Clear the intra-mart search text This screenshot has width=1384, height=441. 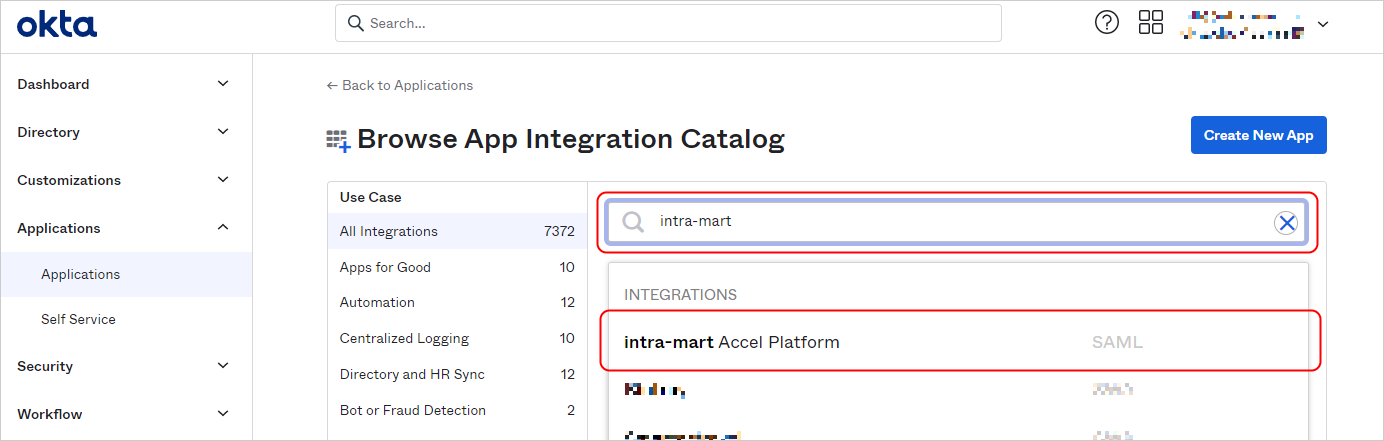1286,222
